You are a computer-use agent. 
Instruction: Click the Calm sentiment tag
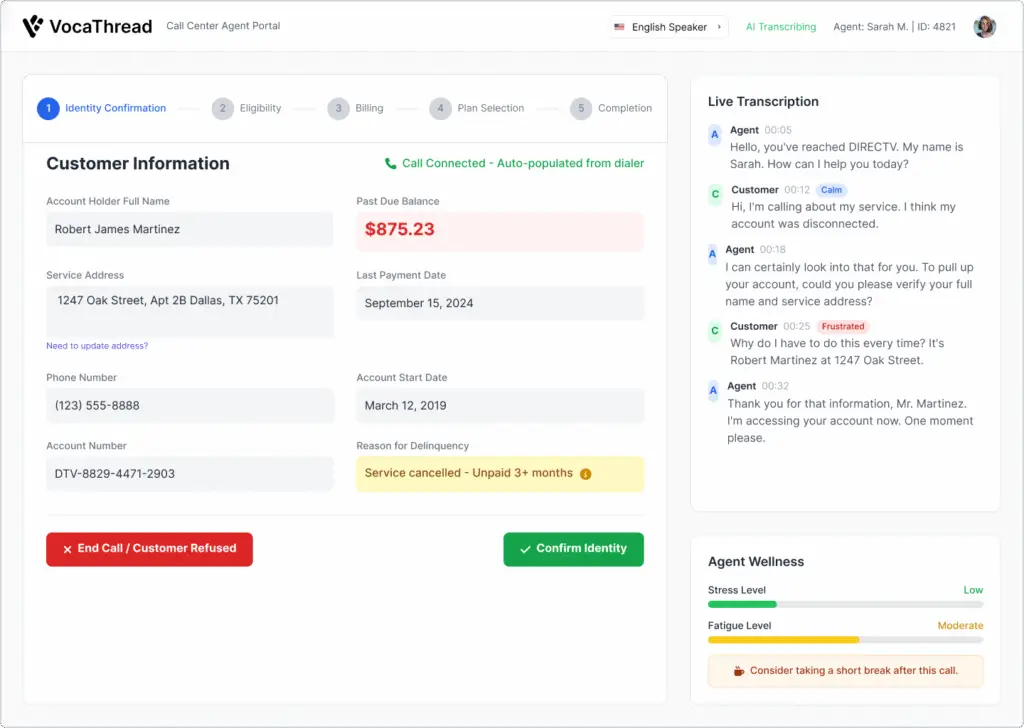pyautogui.click(x=831, y=190)
